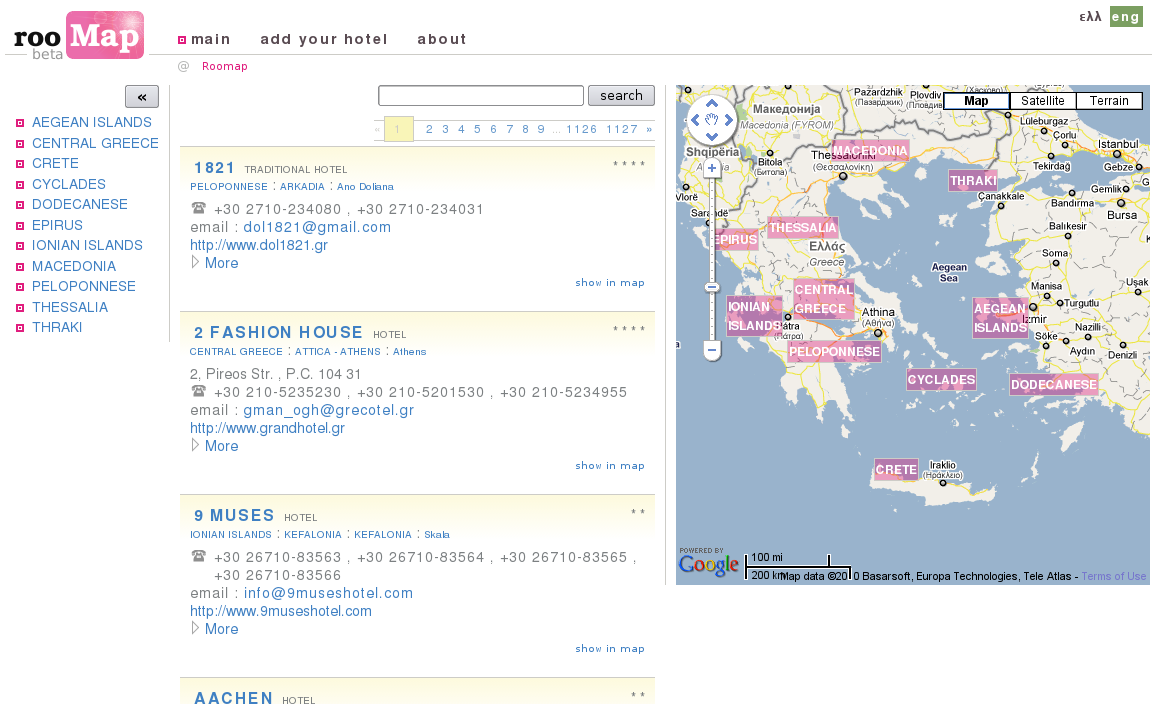The height and width of the screenshot is (704, 1157).
Task: Select CYCLADES in the region list
Action: tap(69, 184)
